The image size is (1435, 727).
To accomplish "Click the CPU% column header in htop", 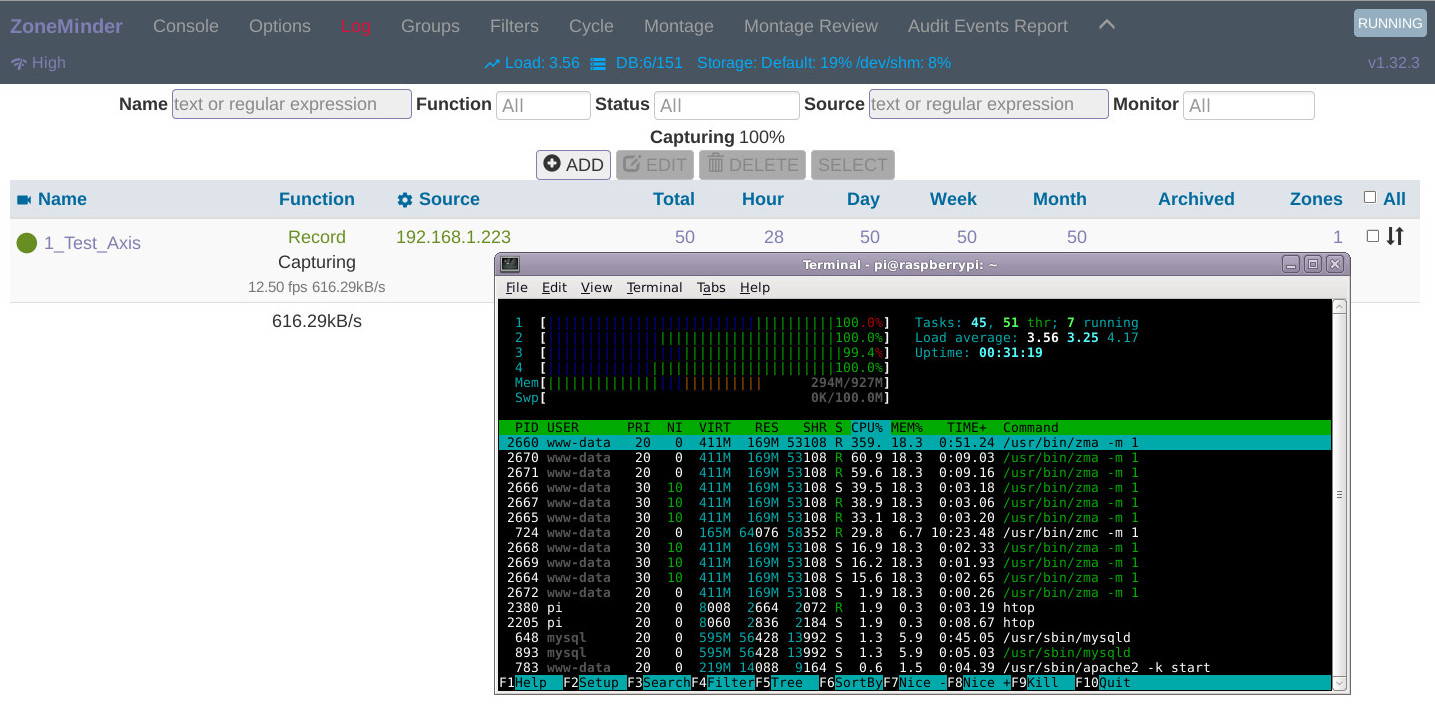I will (867, 427).
